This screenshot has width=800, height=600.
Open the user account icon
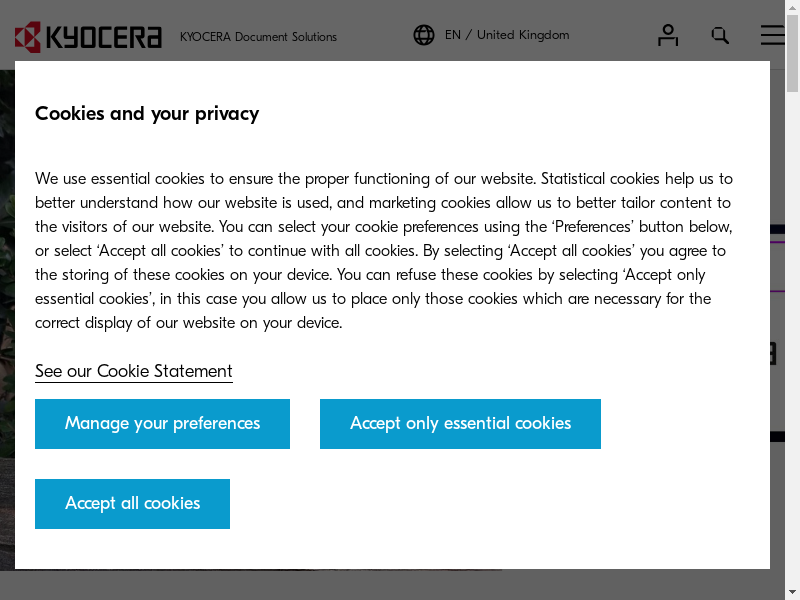668,35
